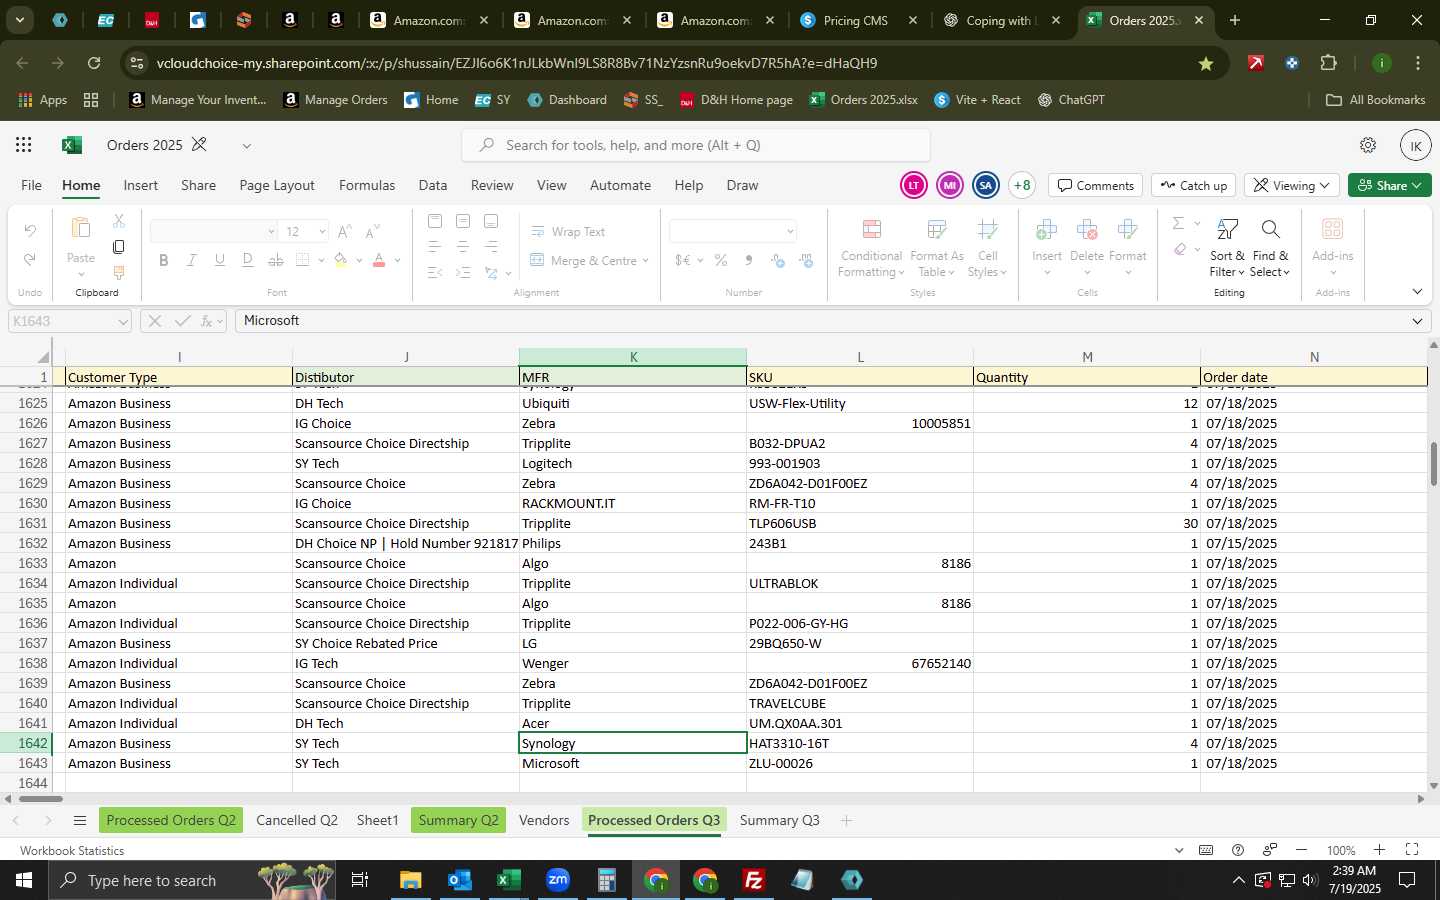Open the Name Box dropdown arrow
1440x900 pixels.
(123, 321)
